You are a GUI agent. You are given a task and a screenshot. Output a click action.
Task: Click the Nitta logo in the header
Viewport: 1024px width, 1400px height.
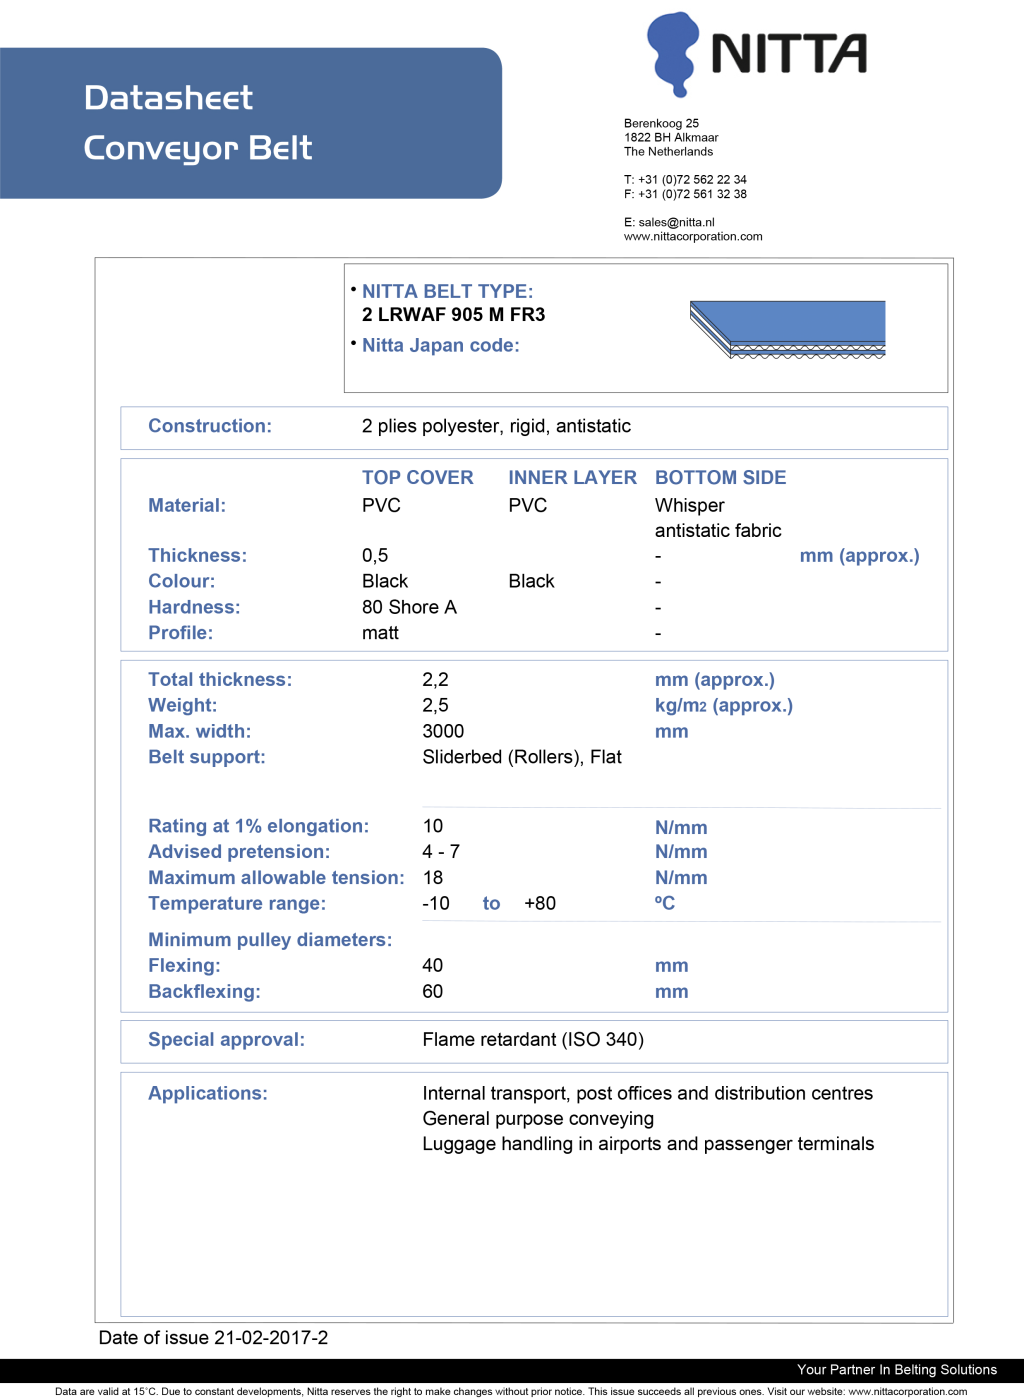pos(757,54)
